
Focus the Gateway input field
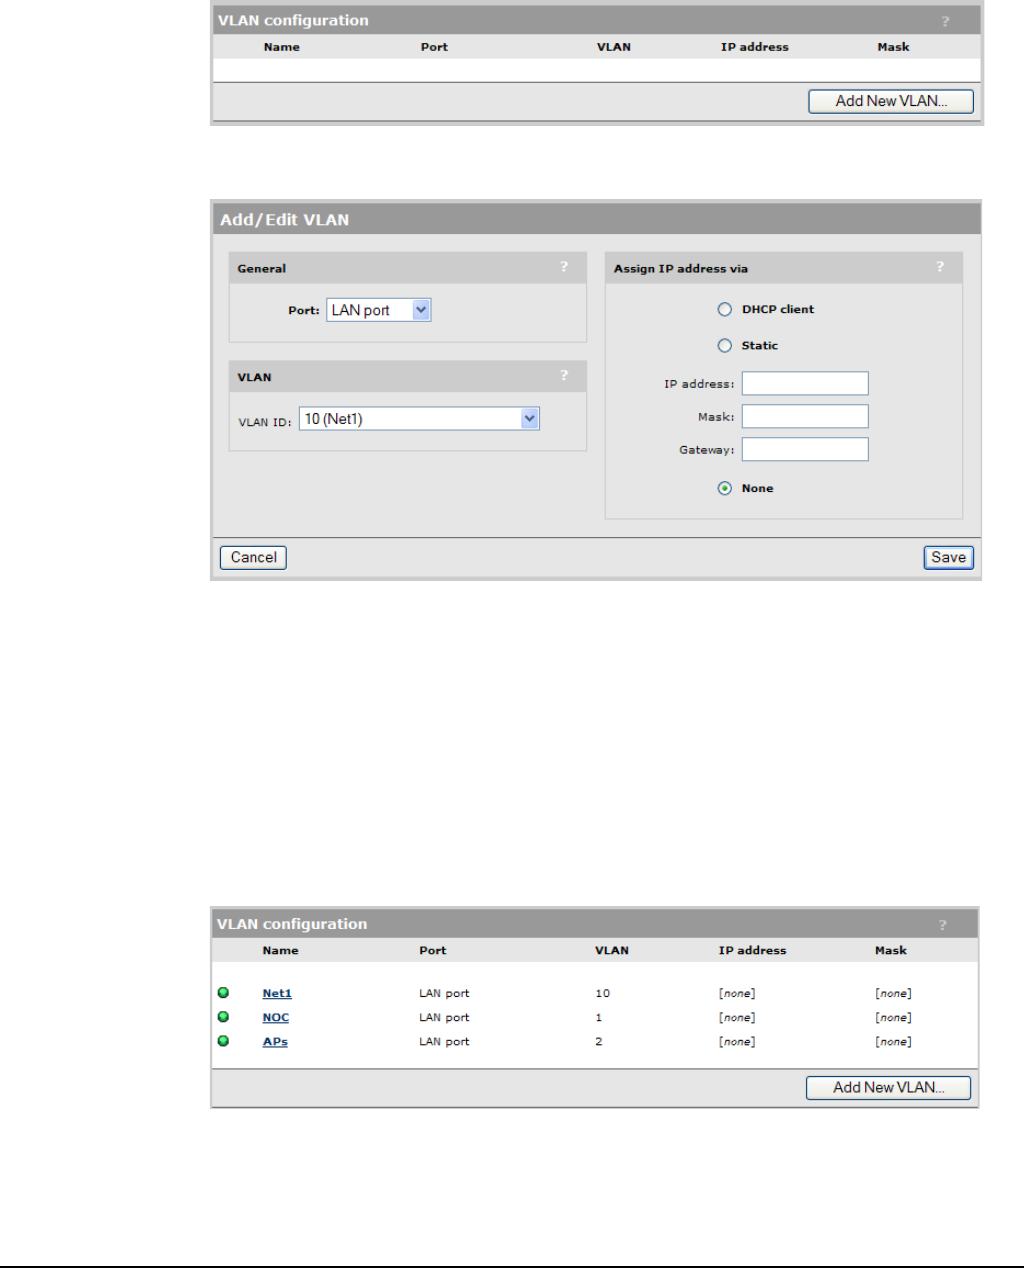tap(805, 450)
